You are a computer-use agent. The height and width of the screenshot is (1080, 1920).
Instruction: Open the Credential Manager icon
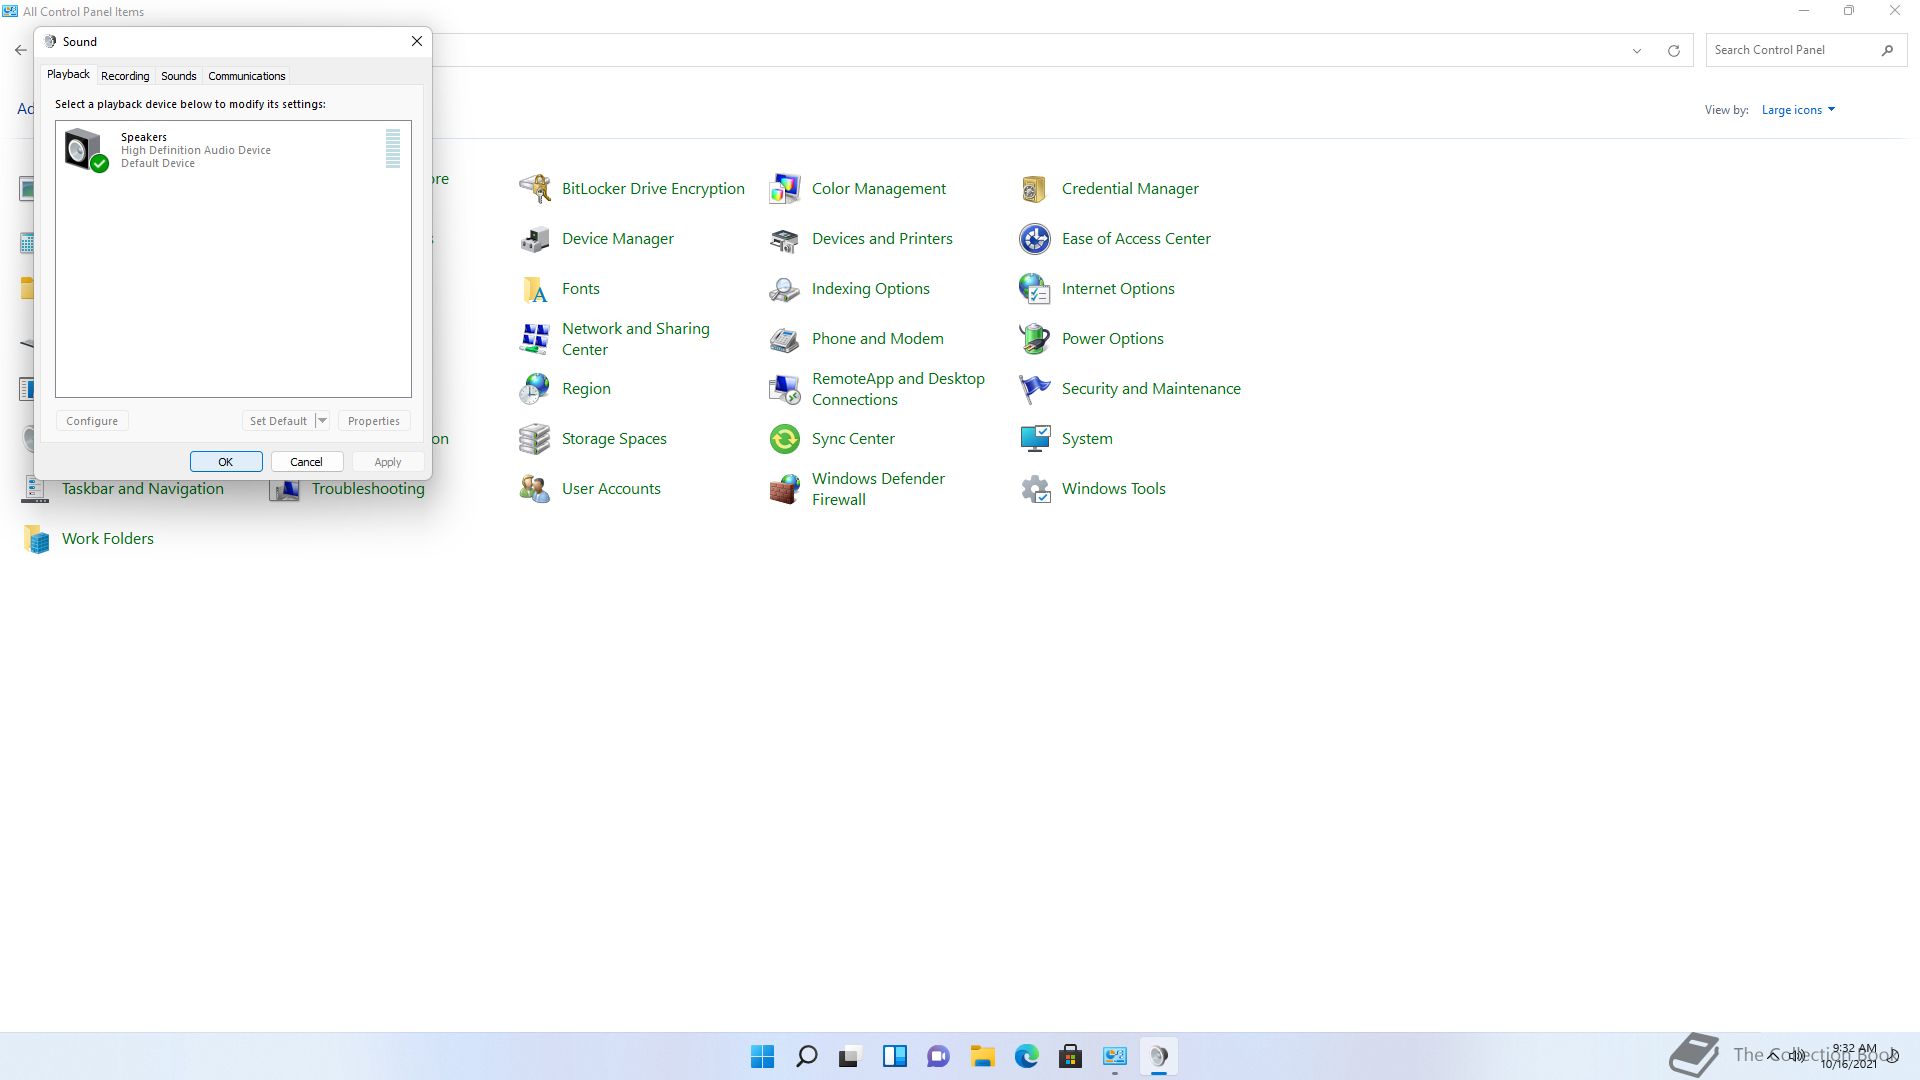pyautogui.click(x=1035, y=188)
